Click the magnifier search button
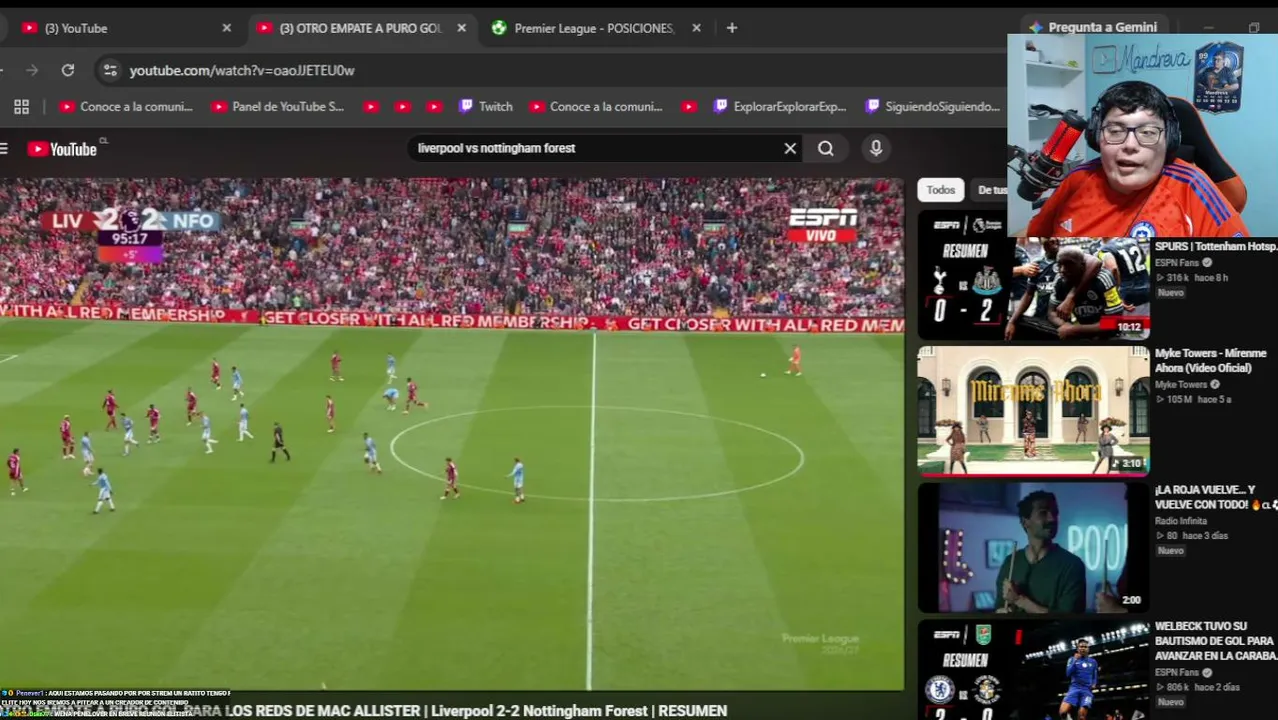 coord(826,148)
